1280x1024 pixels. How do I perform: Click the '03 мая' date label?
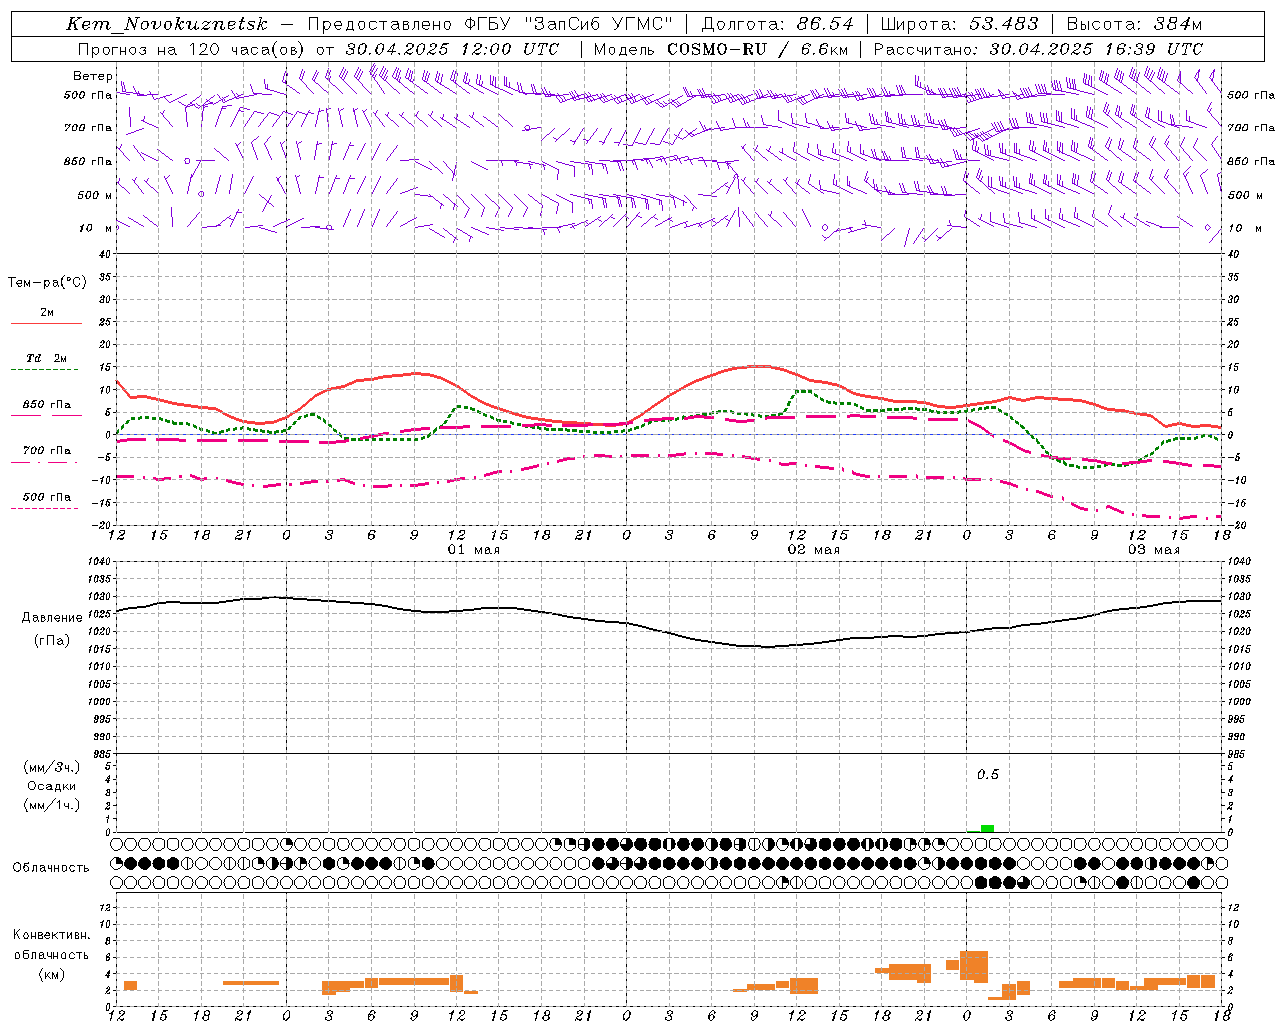[1154, 550]
